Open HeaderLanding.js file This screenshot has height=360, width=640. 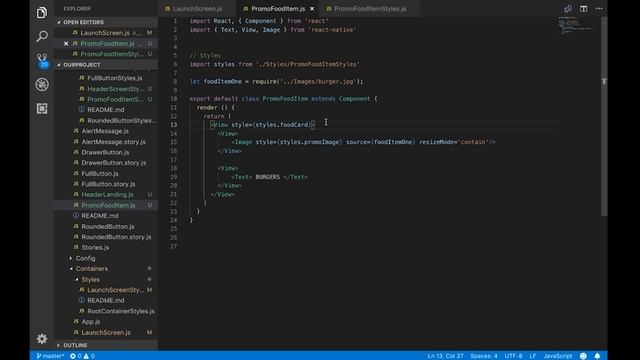click(106, 195)
